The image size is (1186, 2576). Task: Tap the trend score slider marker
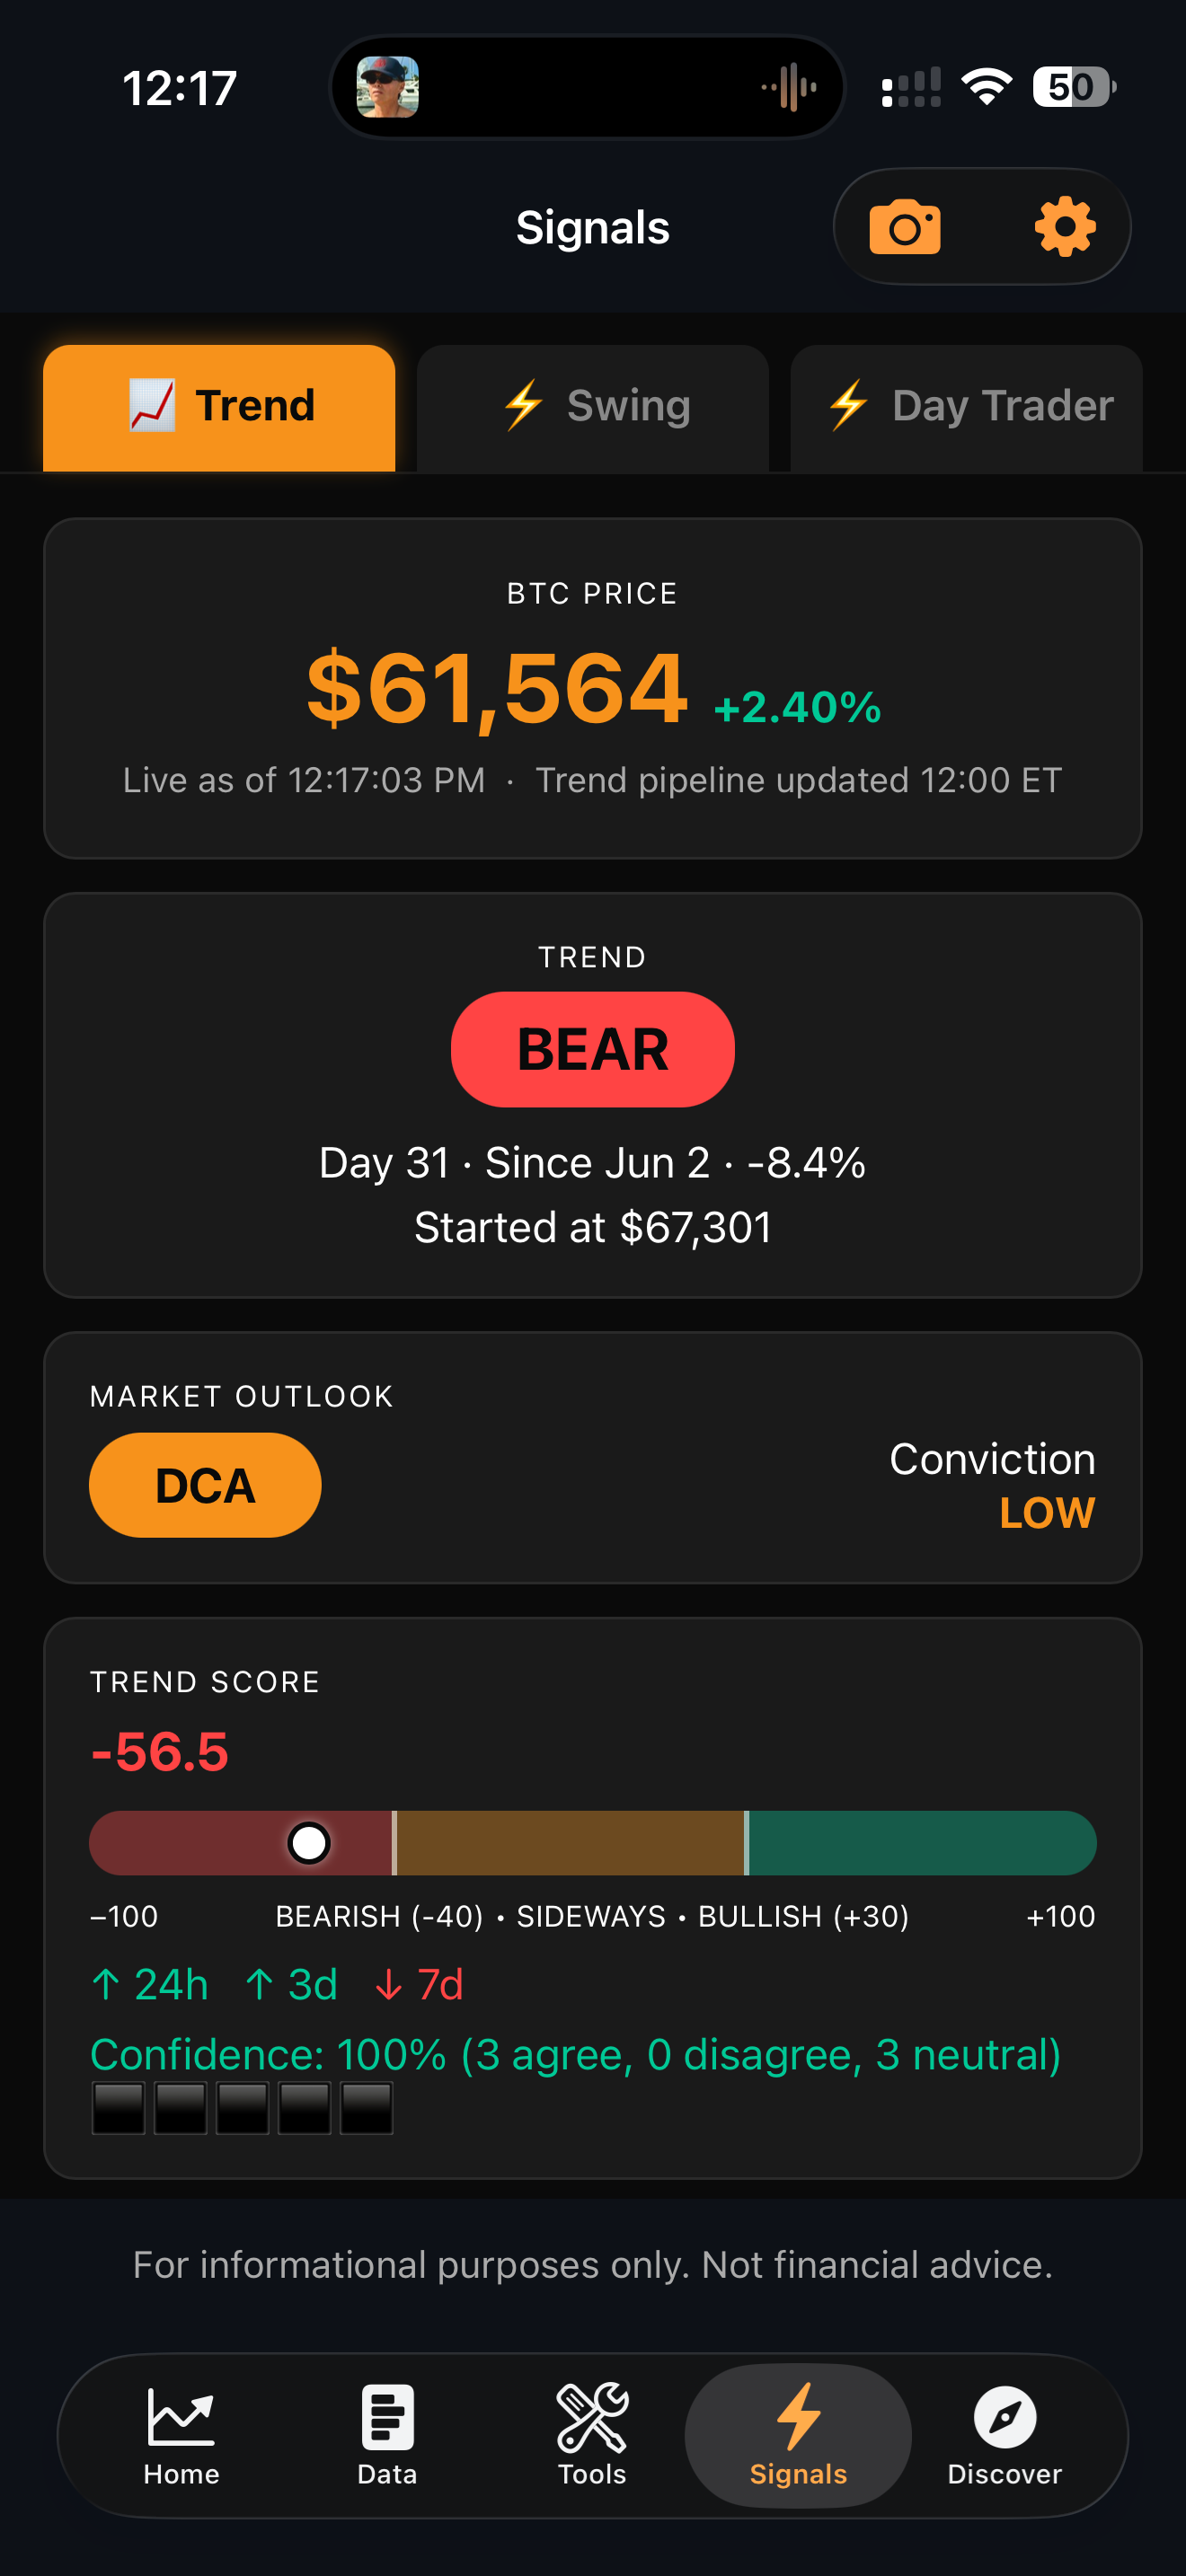pos(309,1843)
